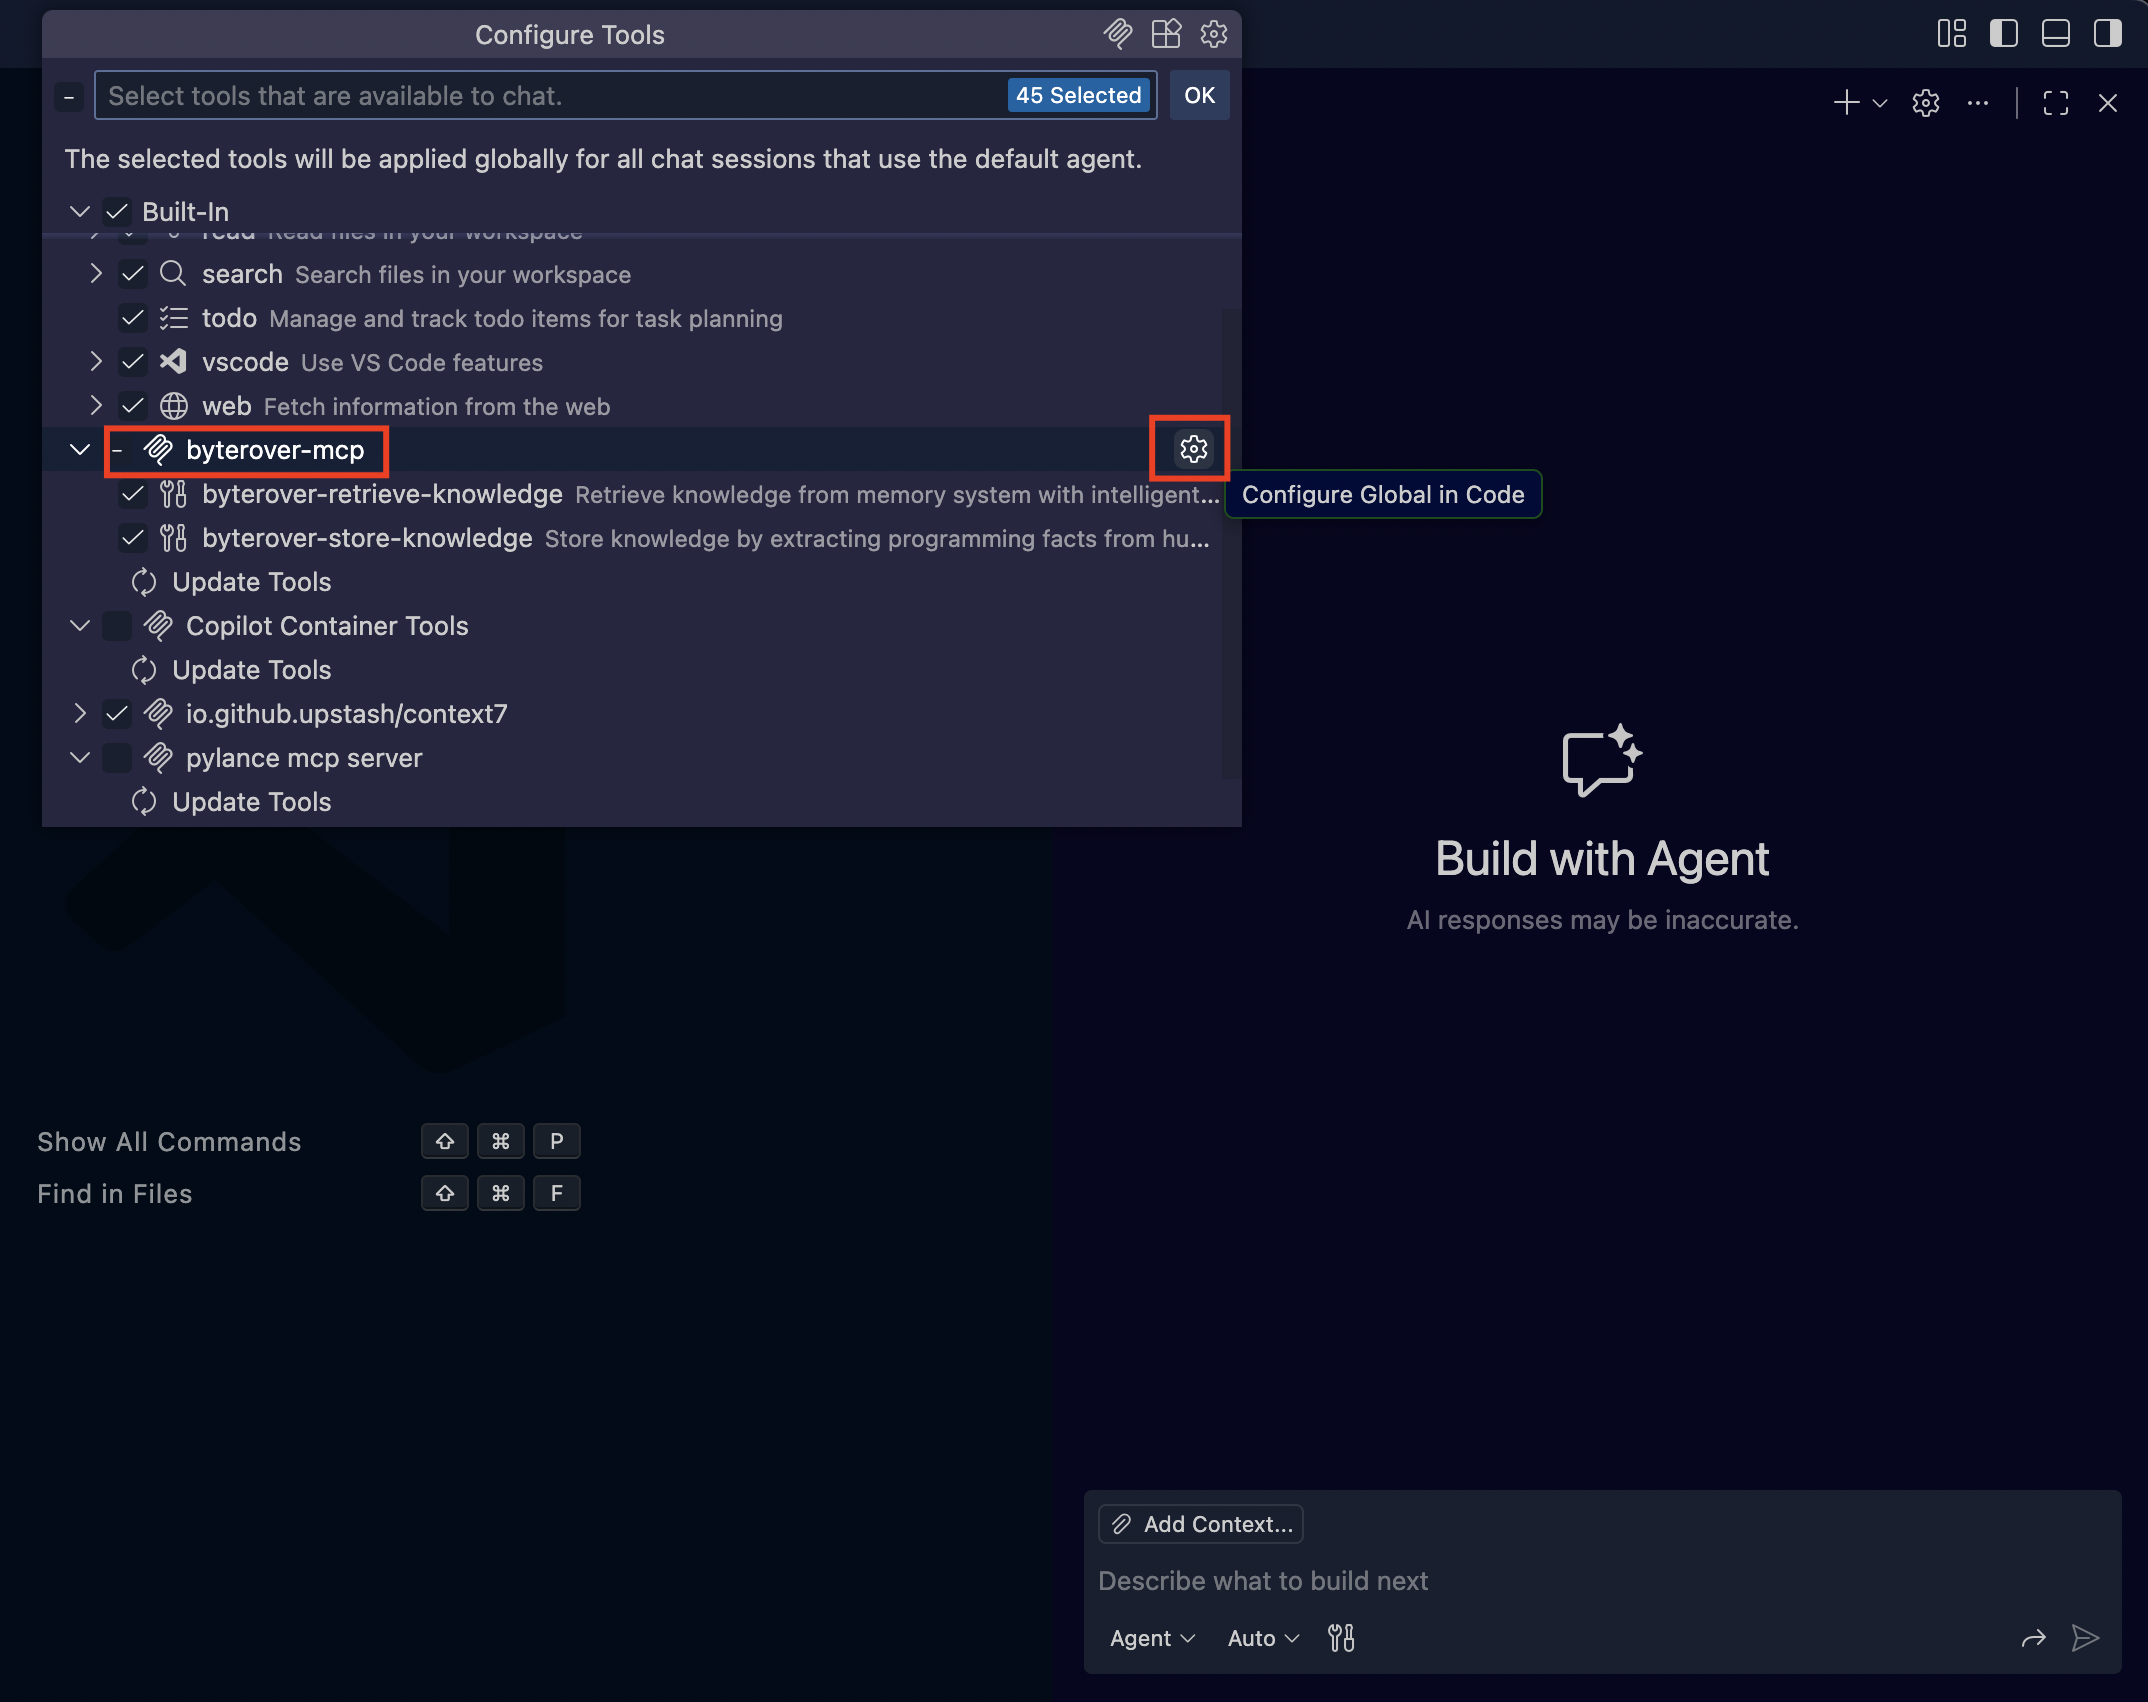This screenshot has width=2148, height=1702.
Task: Open the chat panel more actions ellipsis
Action: [1977, 103]
